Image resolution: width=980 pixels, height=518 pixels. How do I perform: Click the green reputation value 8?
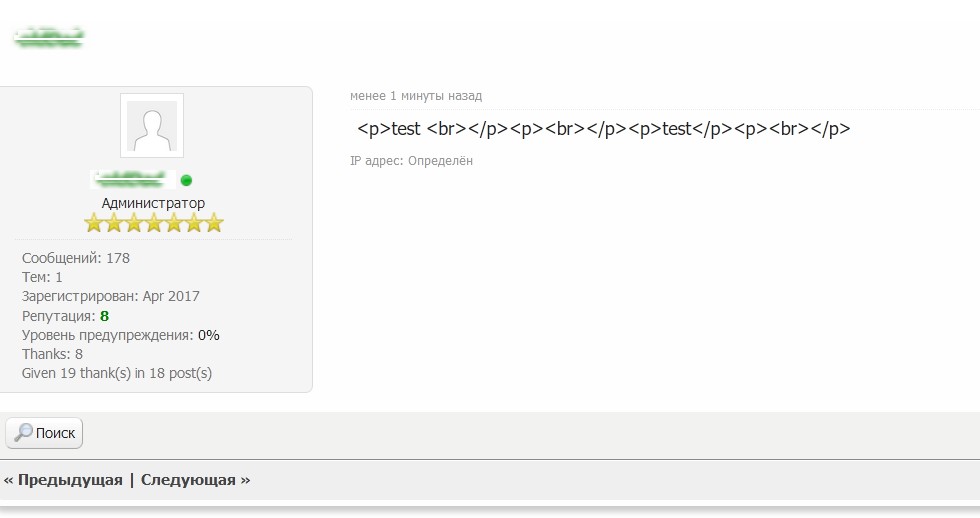pyautogui.click(x=104, y=316)
